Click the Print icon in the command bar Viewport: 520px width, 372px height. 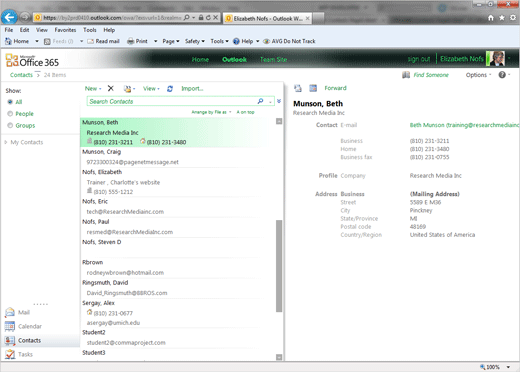click(x=131, y=41)
